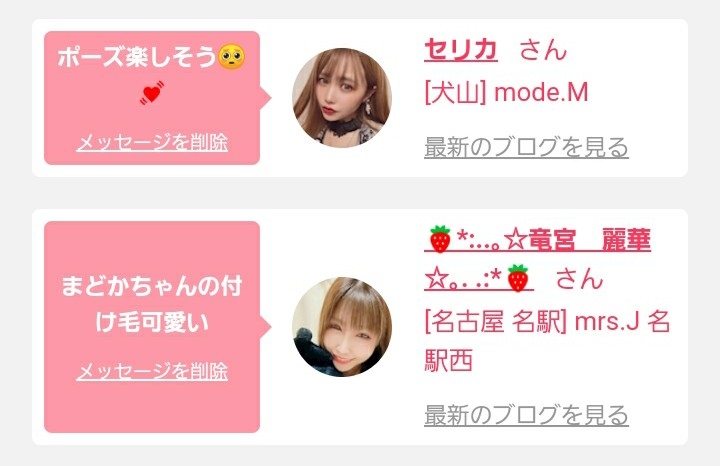Click the red heart emoji

(152, 93)
